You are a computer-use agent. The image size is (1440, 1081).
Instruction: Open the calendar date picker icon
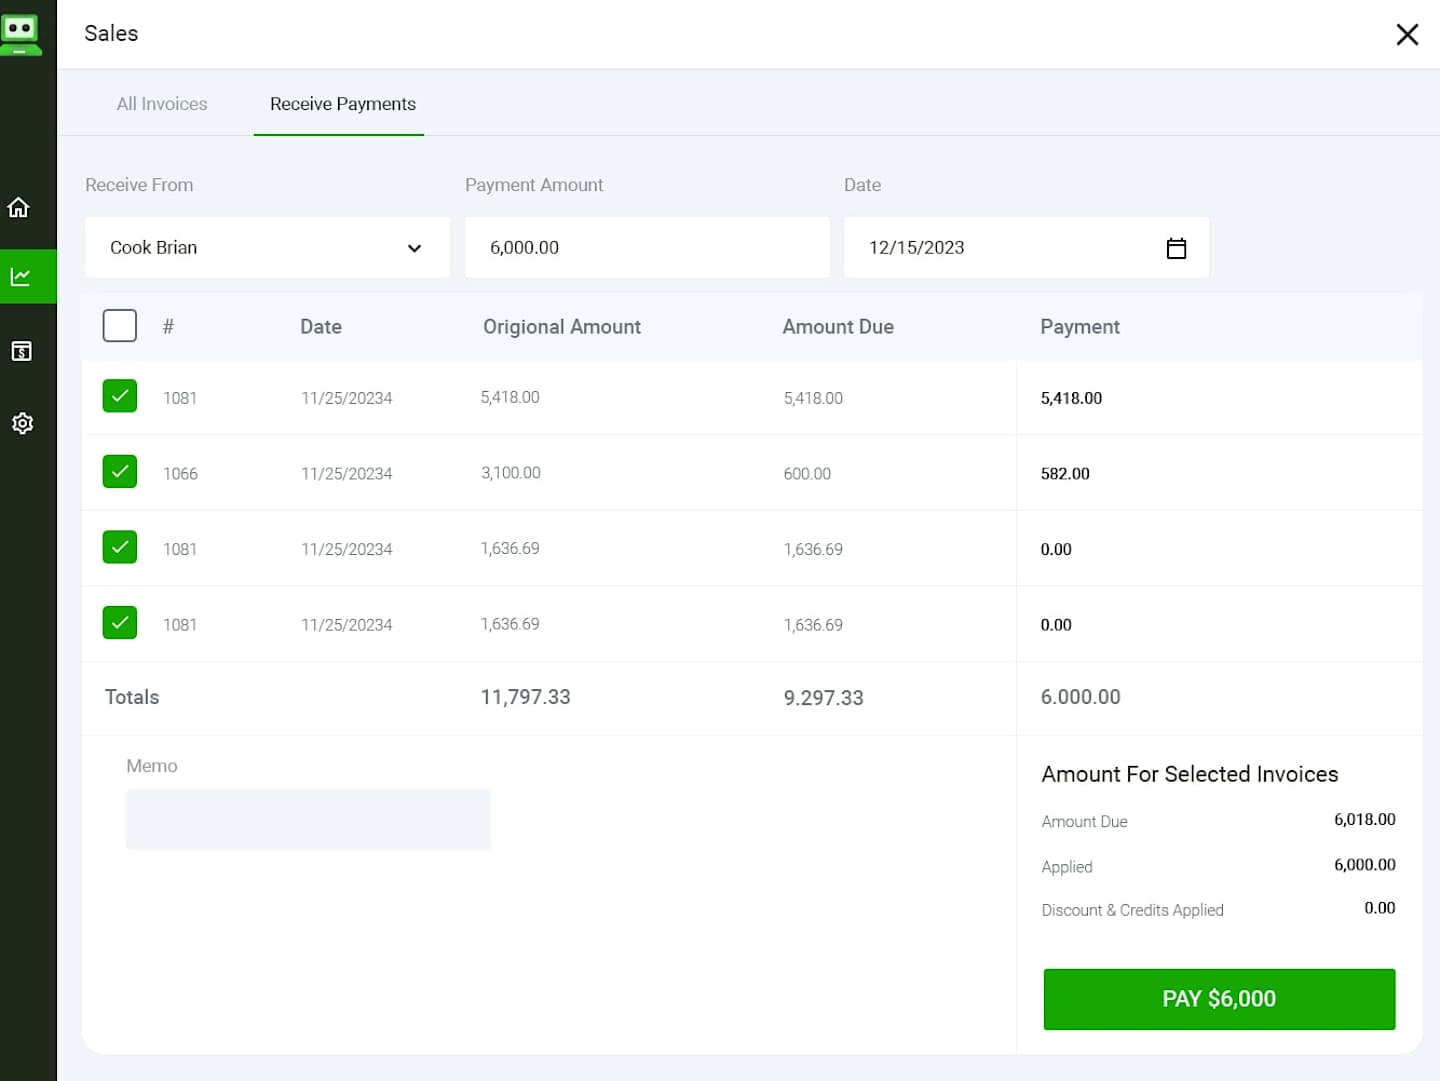[1176, 248]
